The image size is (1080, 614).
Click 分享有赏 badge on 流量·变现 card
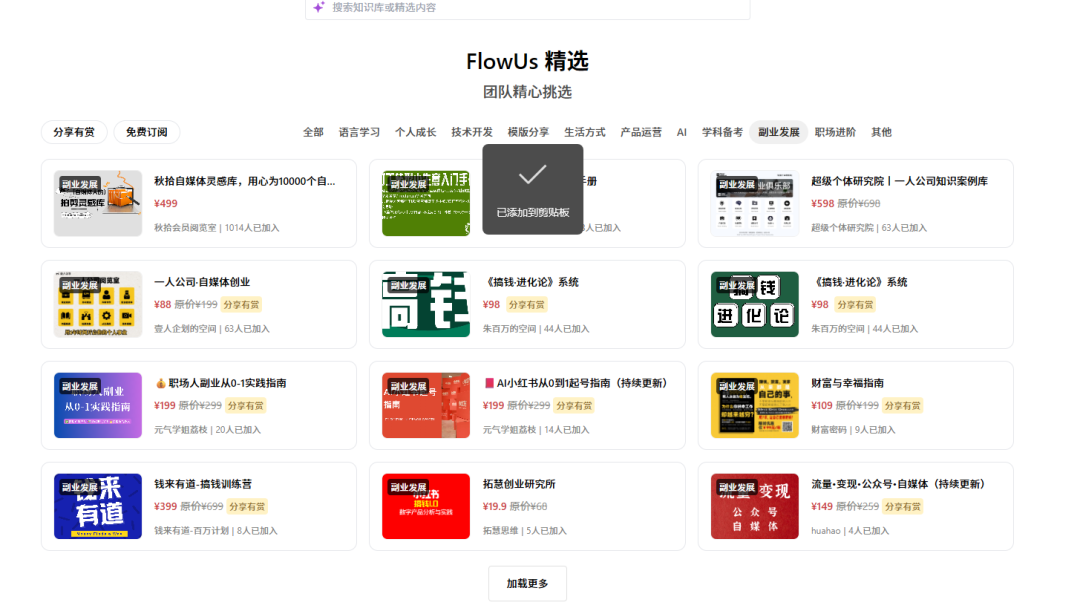click(902, 506)
